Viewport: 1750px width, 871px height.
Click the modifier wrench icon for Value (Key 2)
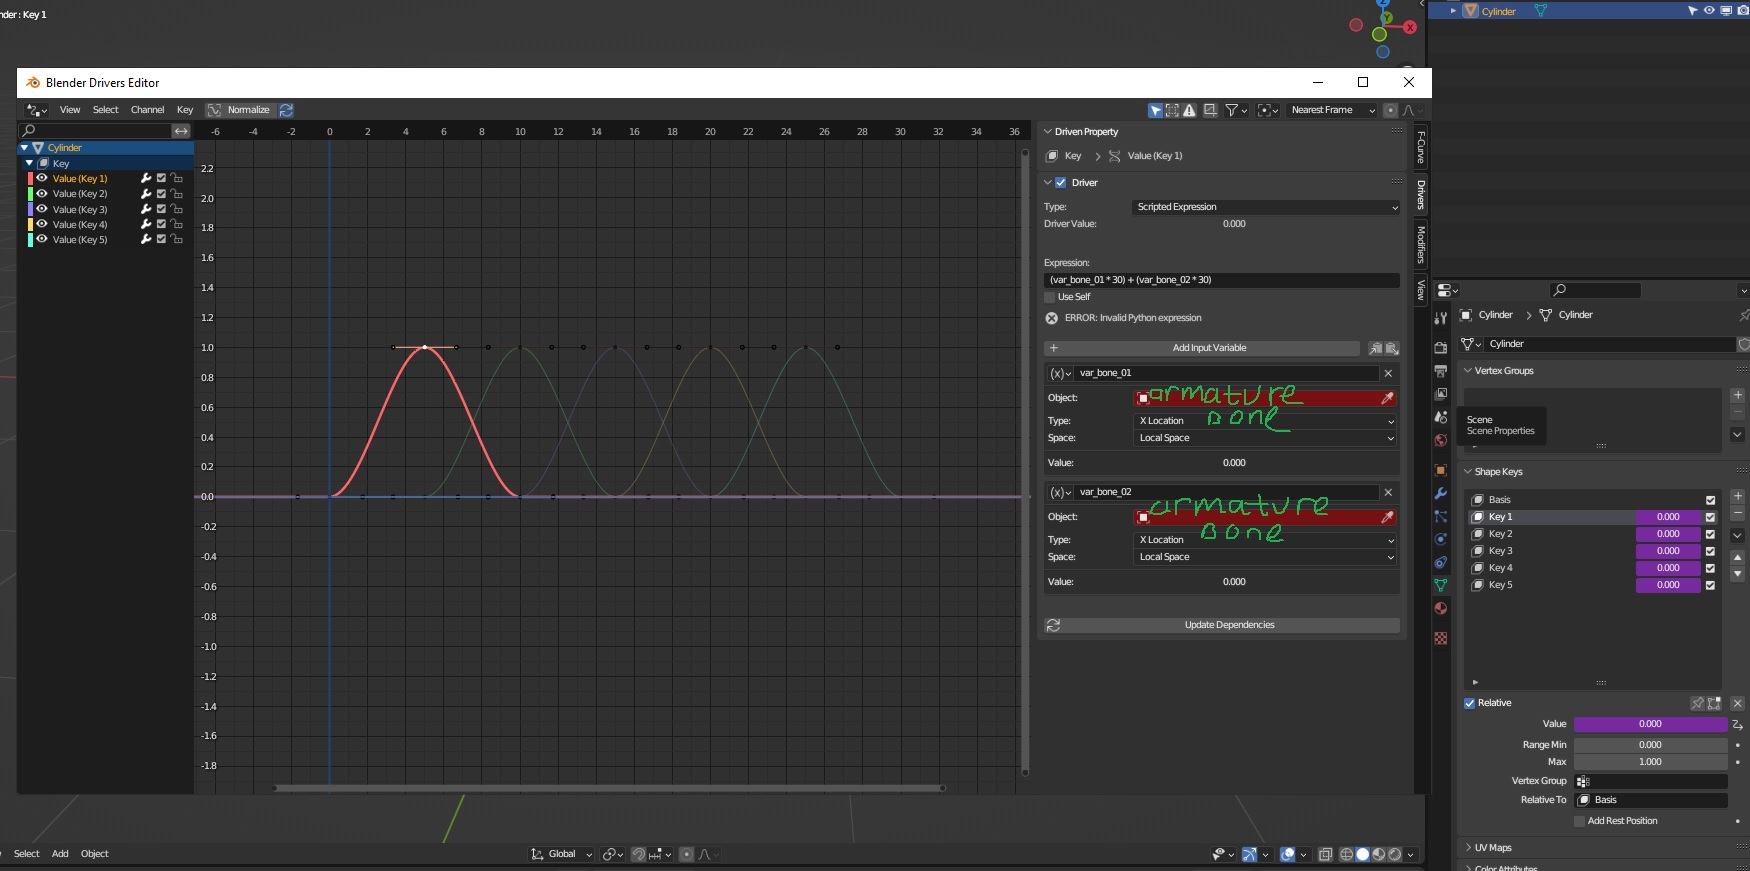146,194
